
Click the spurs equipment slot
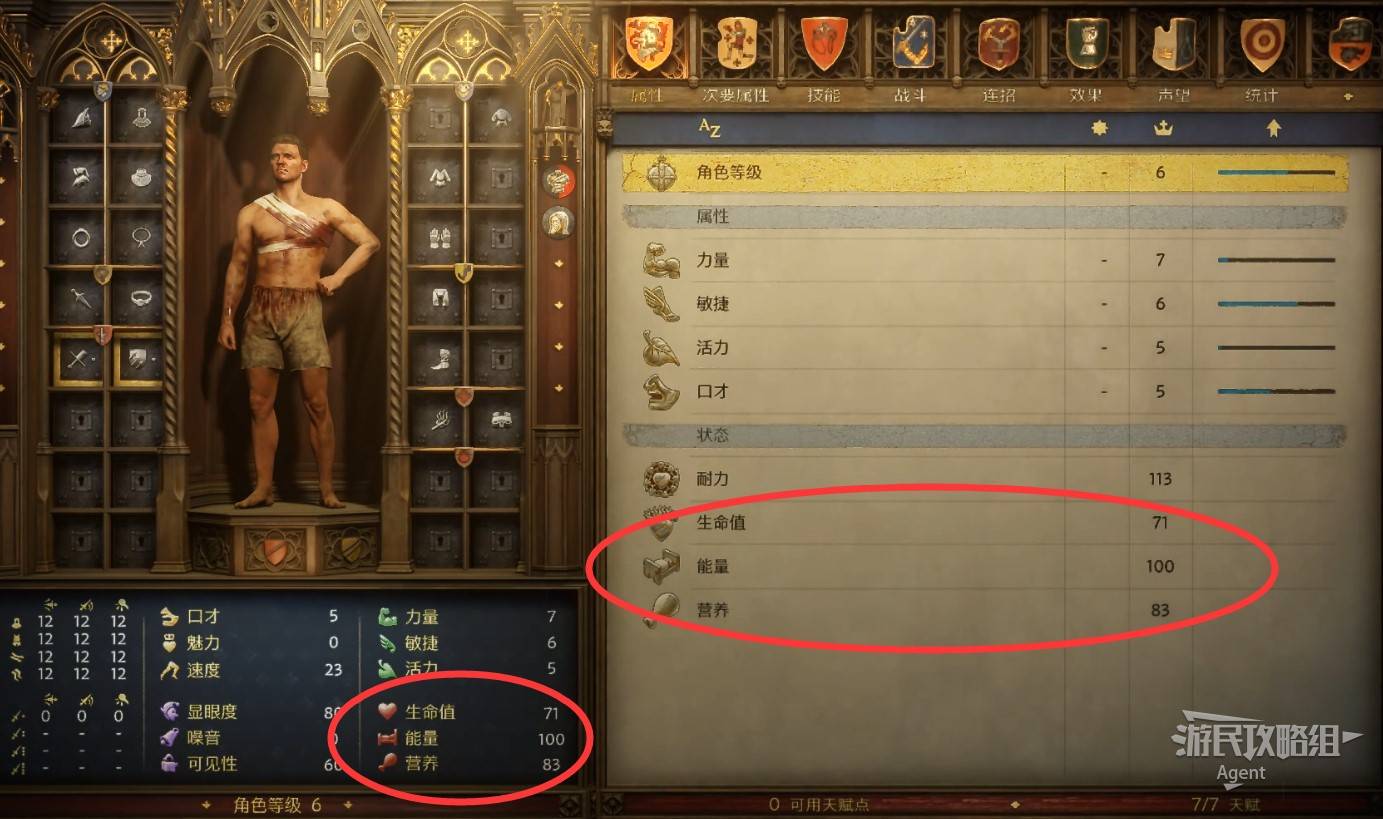[x=439, y=420]
